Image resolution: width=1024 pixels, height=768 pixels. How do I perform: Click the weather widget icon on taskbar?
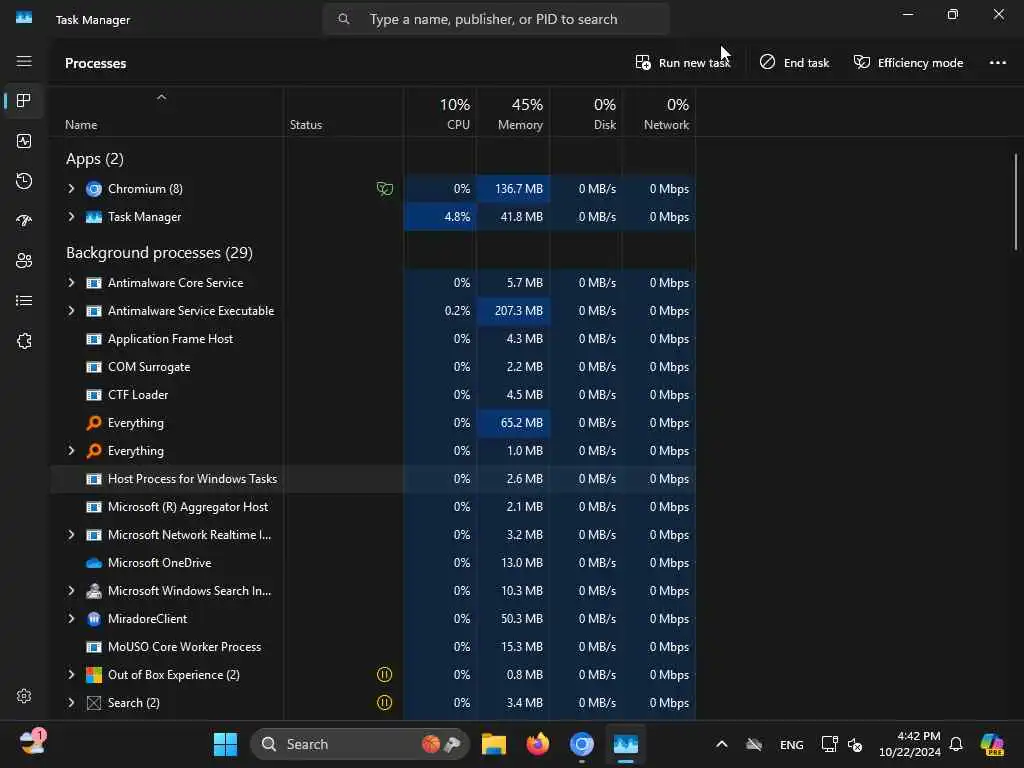click(31, 743)
